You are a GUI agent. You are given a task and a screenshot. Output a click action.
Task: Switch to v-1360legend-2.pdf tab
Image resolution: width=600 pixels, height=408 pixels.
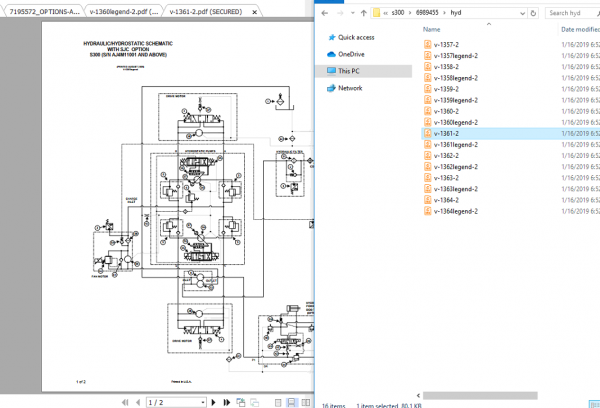click(x=123, y=10)
